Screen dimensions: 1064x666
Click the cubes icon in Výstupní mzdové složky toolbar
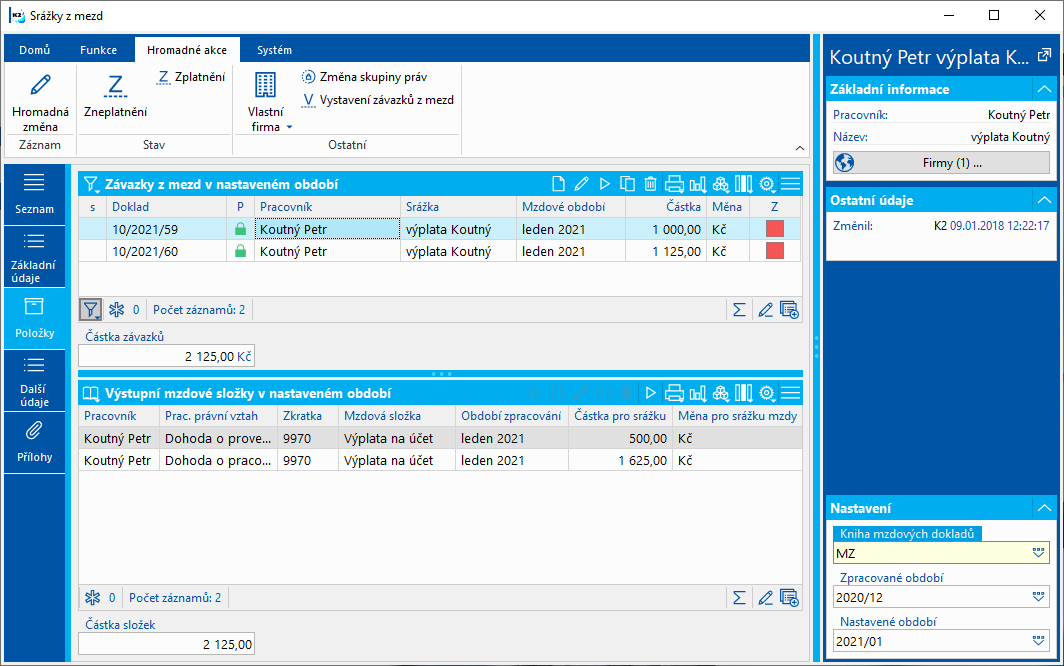[x=721, y=393]
